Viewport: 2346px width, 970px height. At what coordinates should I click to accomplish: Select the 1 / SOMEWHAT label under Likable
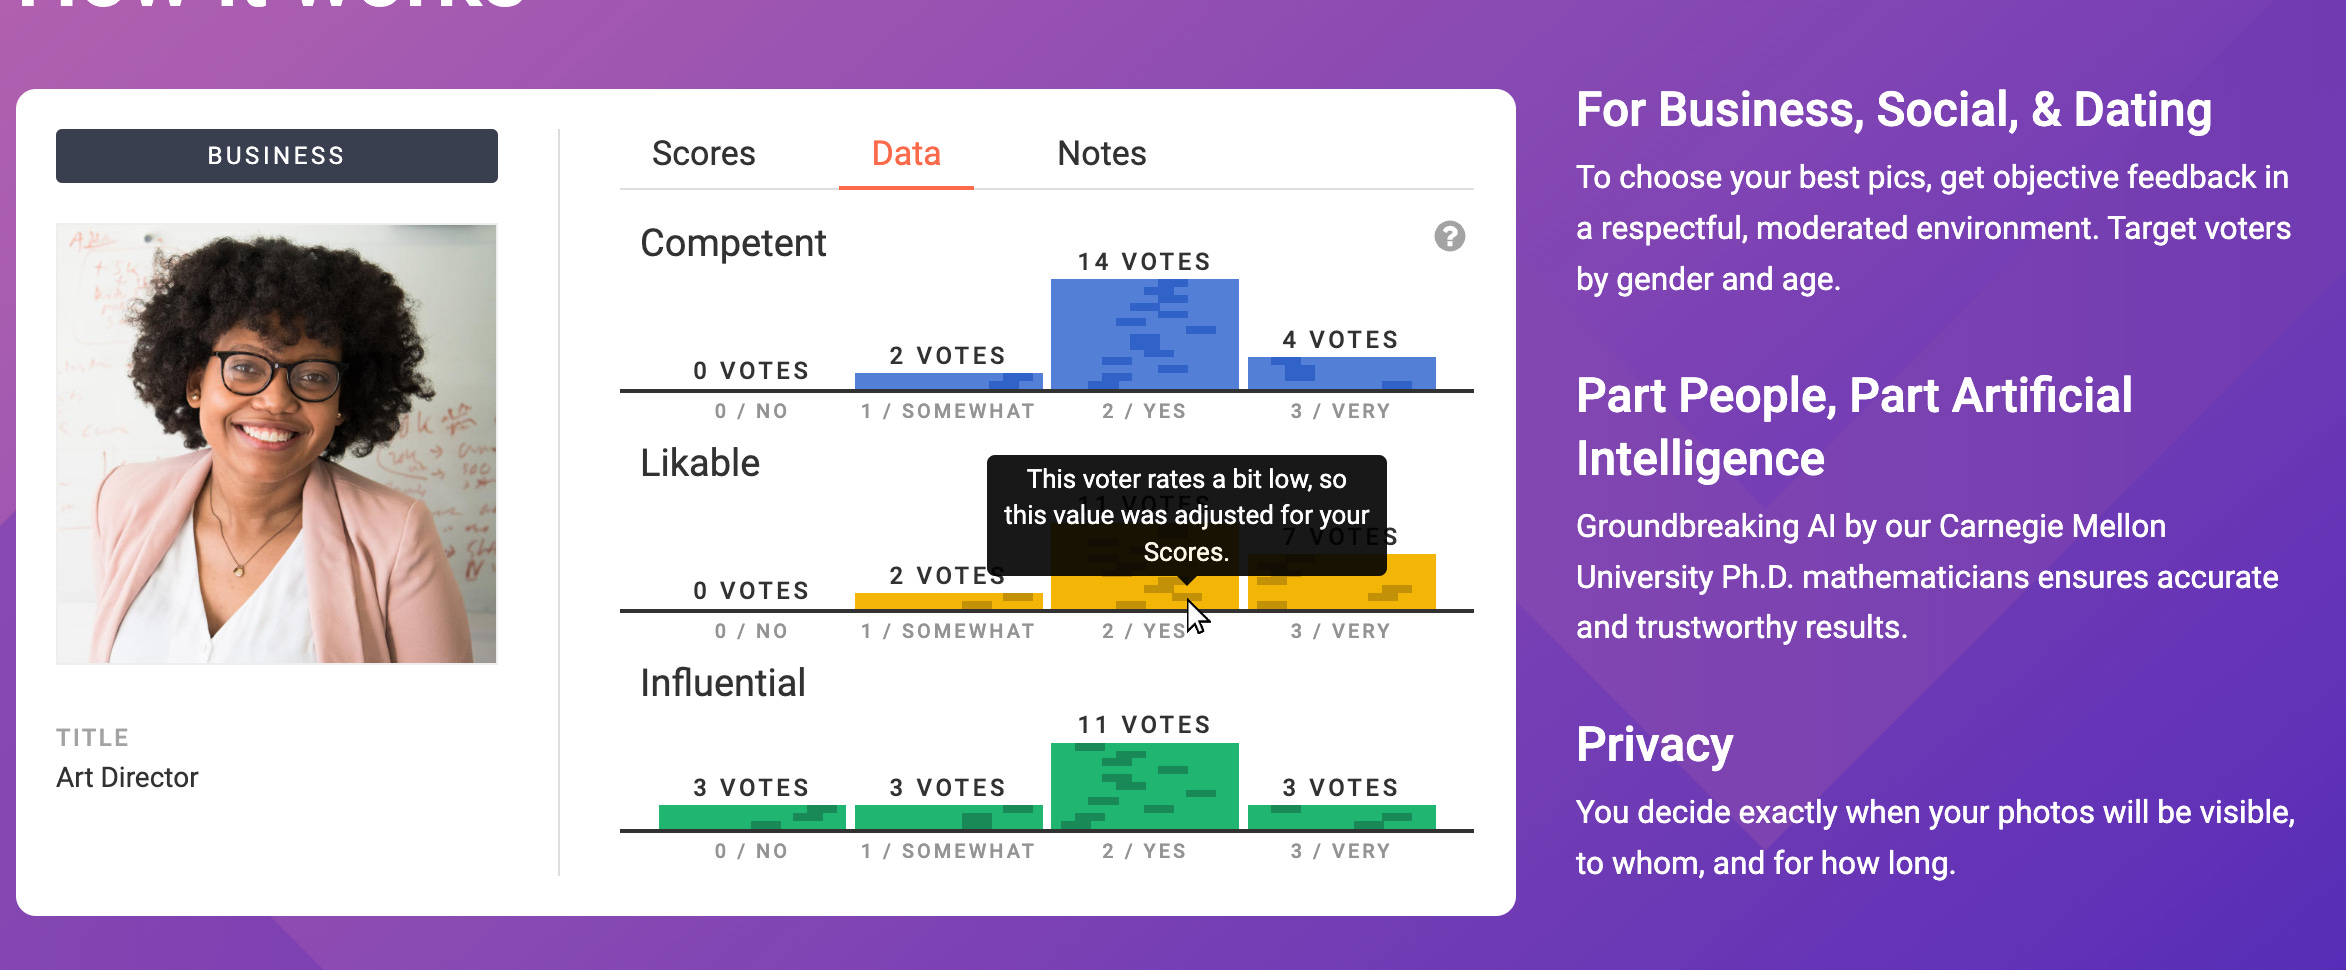947,630
